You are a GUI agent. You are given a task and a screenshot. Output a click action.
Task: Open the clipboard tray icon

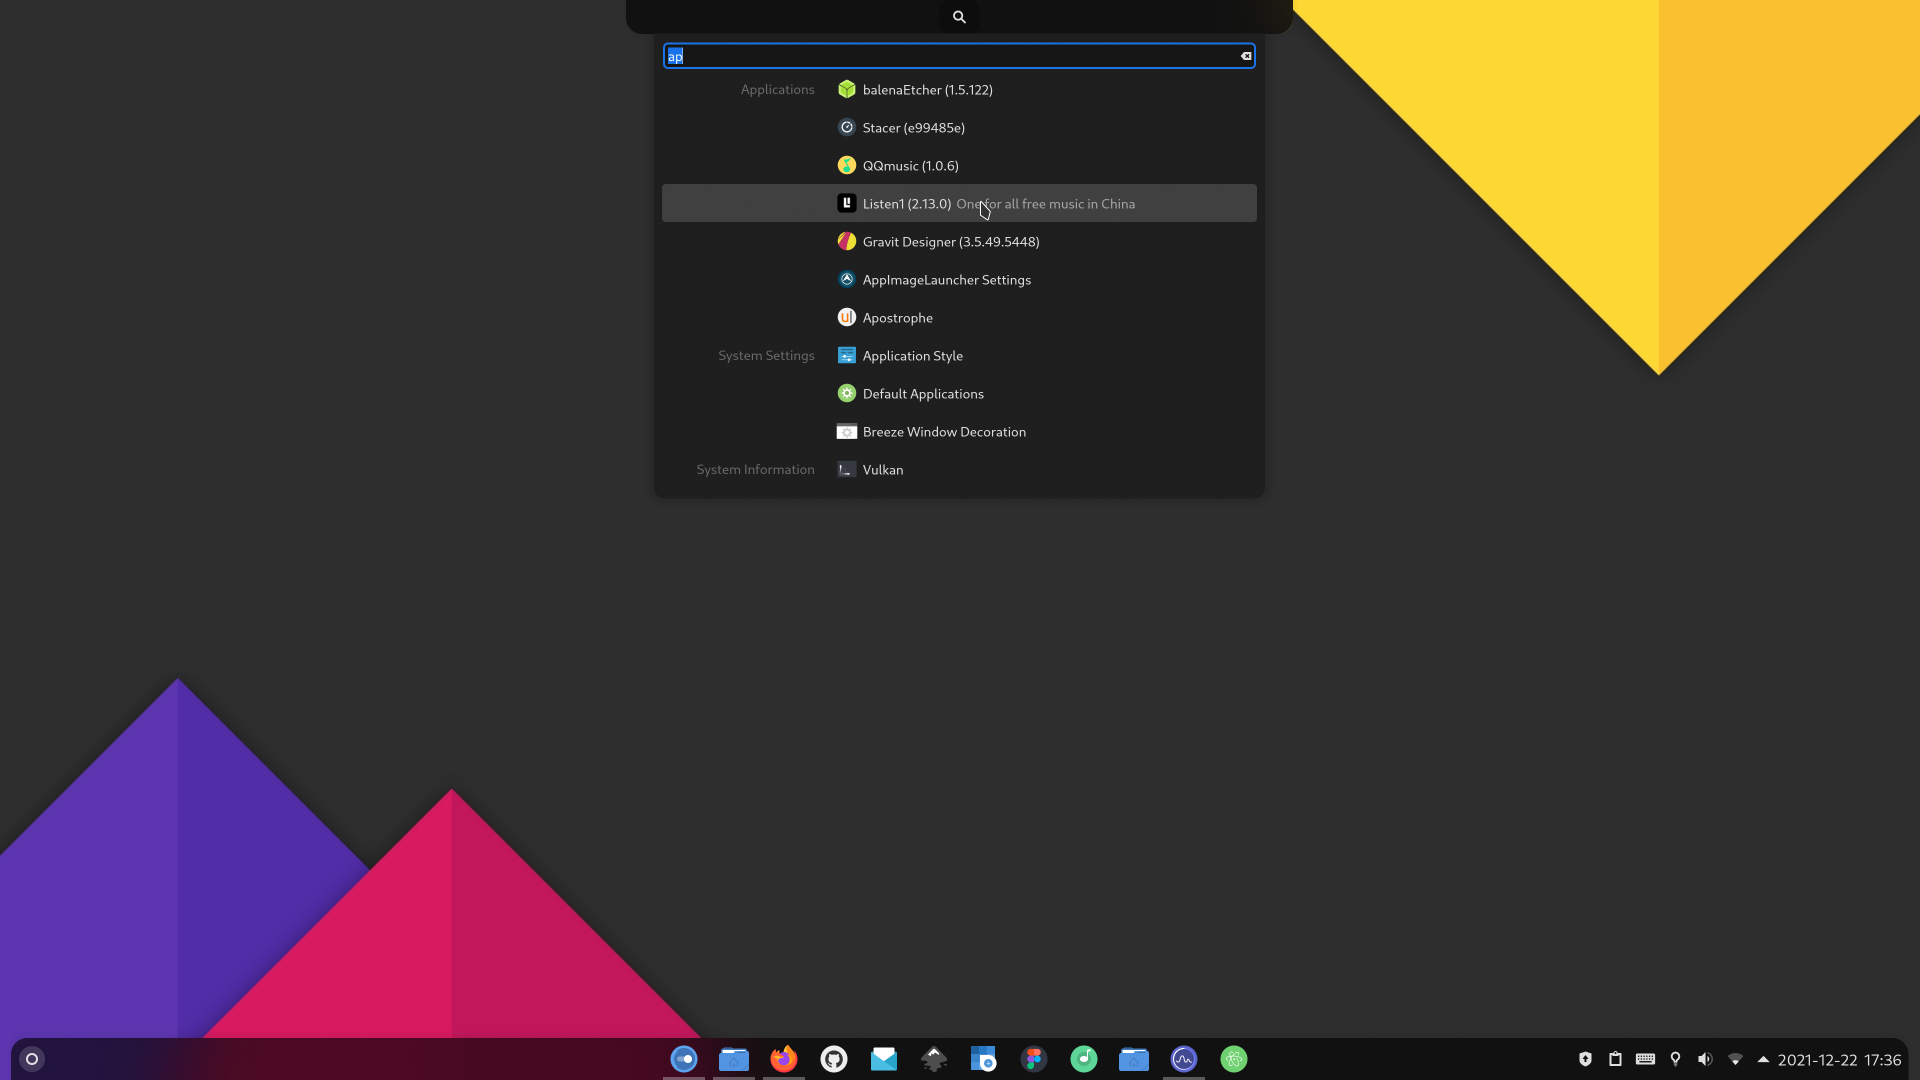[1615, 1059]
